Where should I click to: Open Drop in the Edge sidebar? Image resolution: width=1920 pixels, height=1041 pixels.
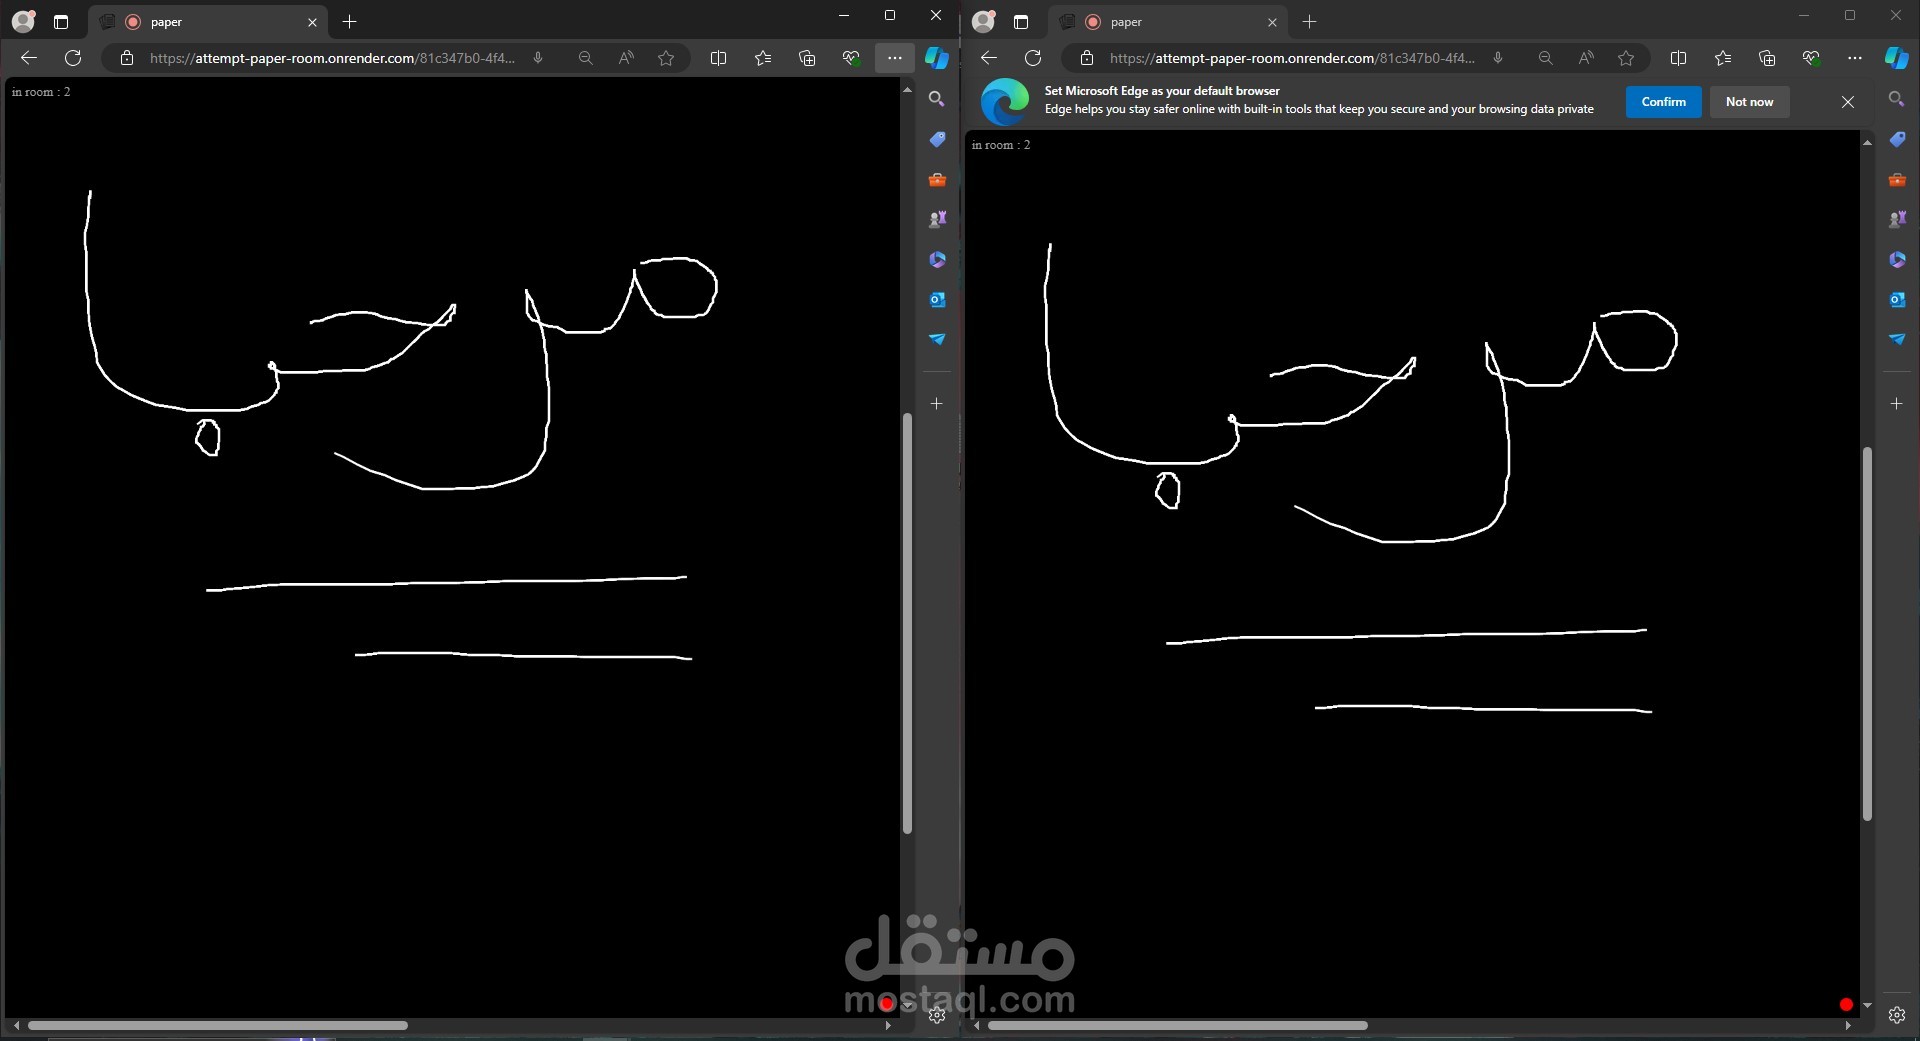click(937, 339)
